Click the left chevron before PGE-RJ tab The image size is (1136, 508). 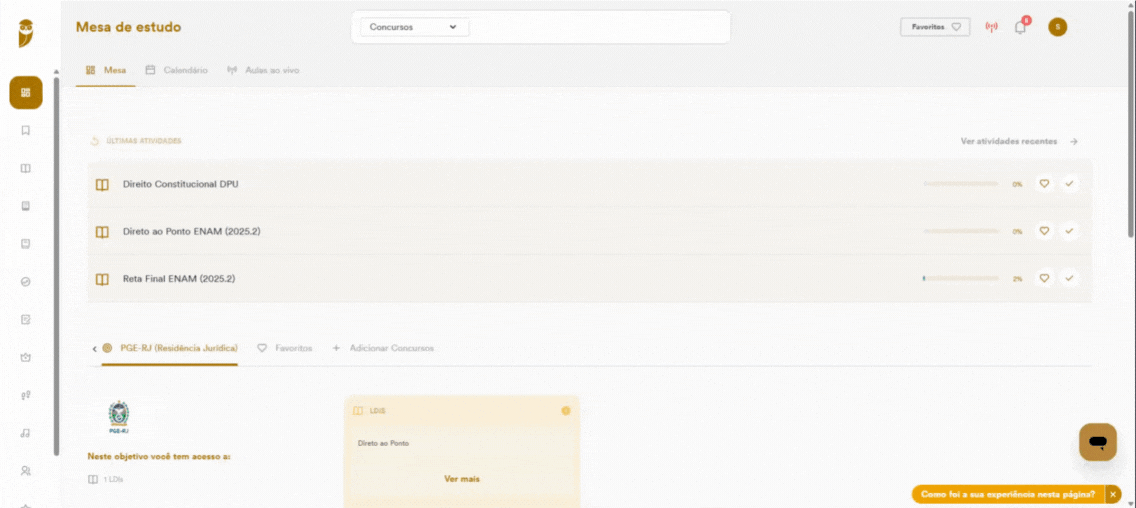coord(95,349)
